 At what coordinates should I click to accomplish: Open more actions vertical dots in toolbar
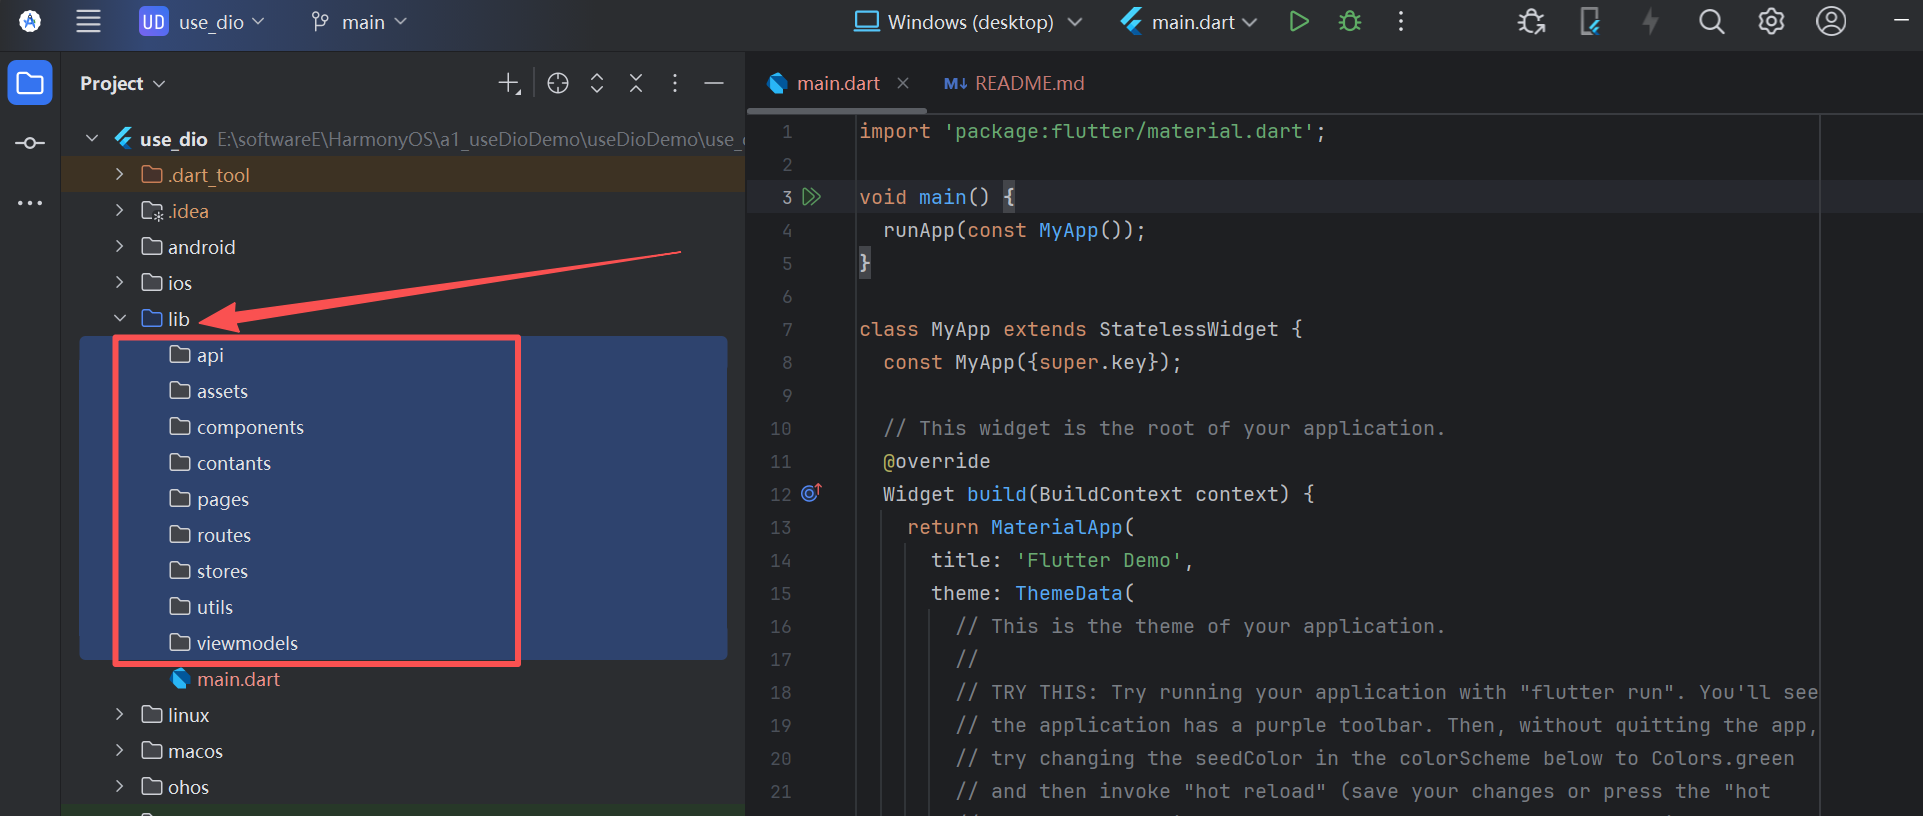click(1401, 21)
